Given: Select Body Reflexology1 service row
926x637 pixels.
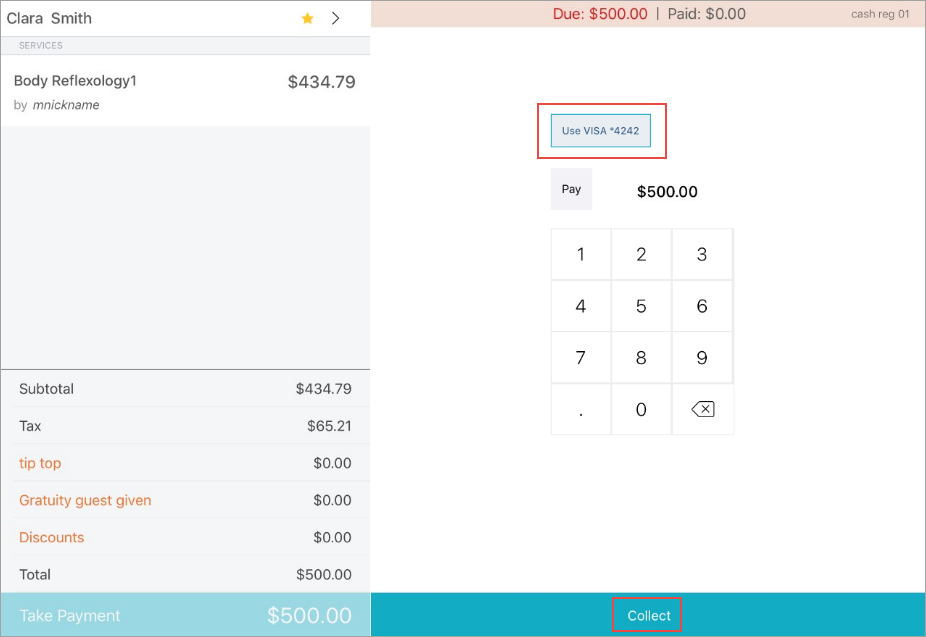Looking at the screenshot, I should coord(185,92).
